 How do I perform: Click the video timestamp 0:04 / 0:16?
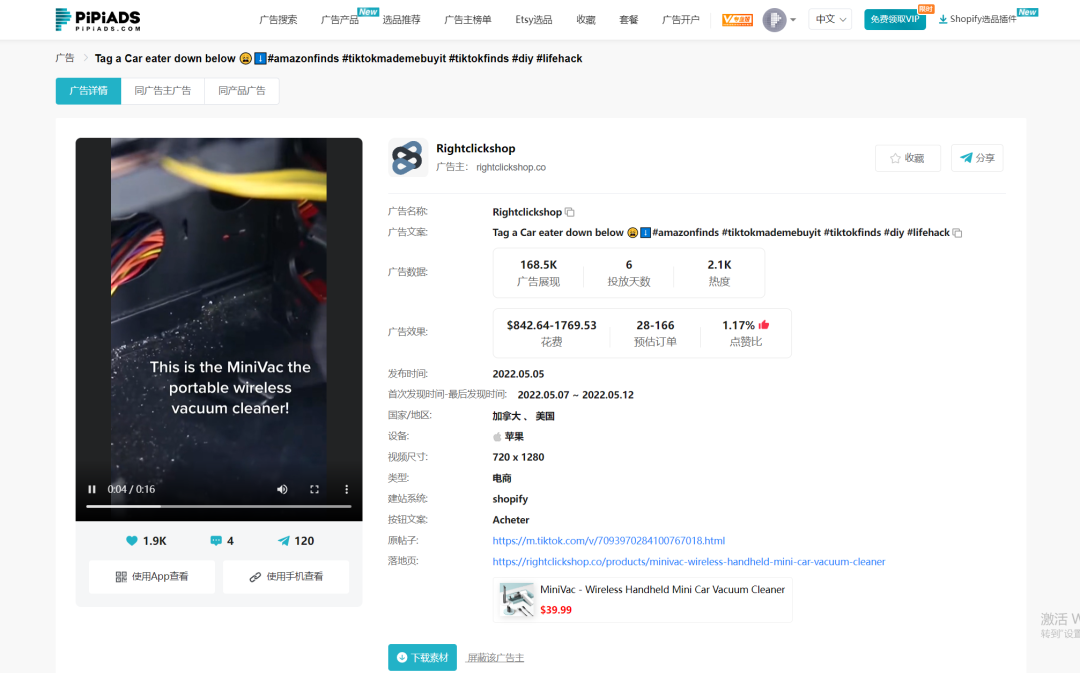pos(131,489)
